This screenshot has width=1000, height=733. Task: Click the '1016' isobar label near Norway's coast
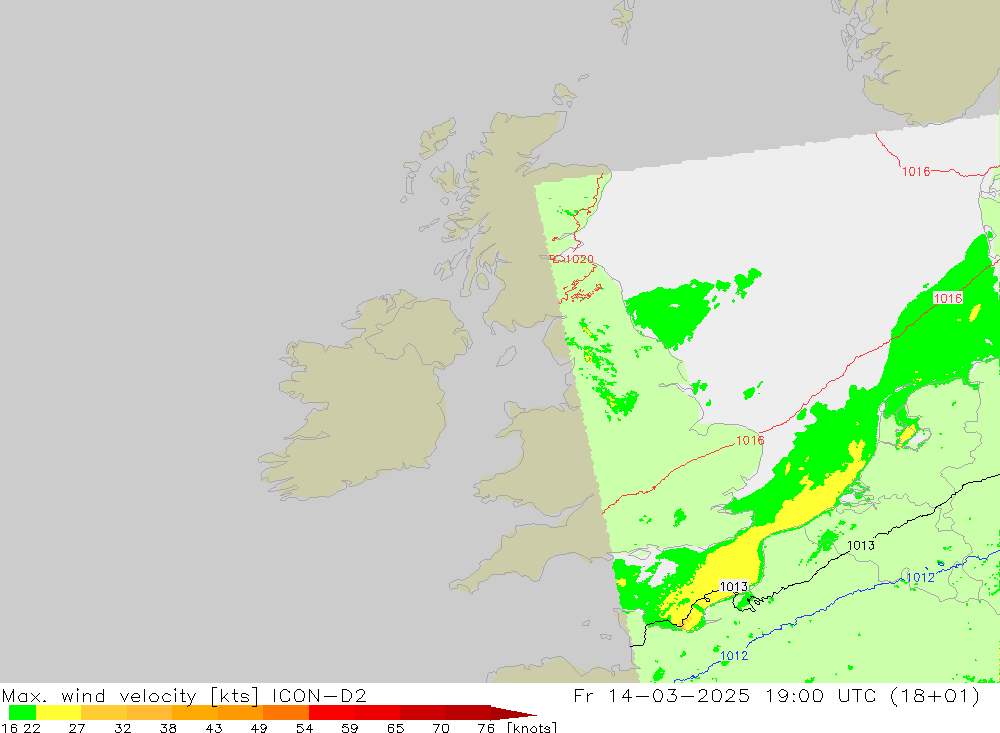tap(916, 172)
